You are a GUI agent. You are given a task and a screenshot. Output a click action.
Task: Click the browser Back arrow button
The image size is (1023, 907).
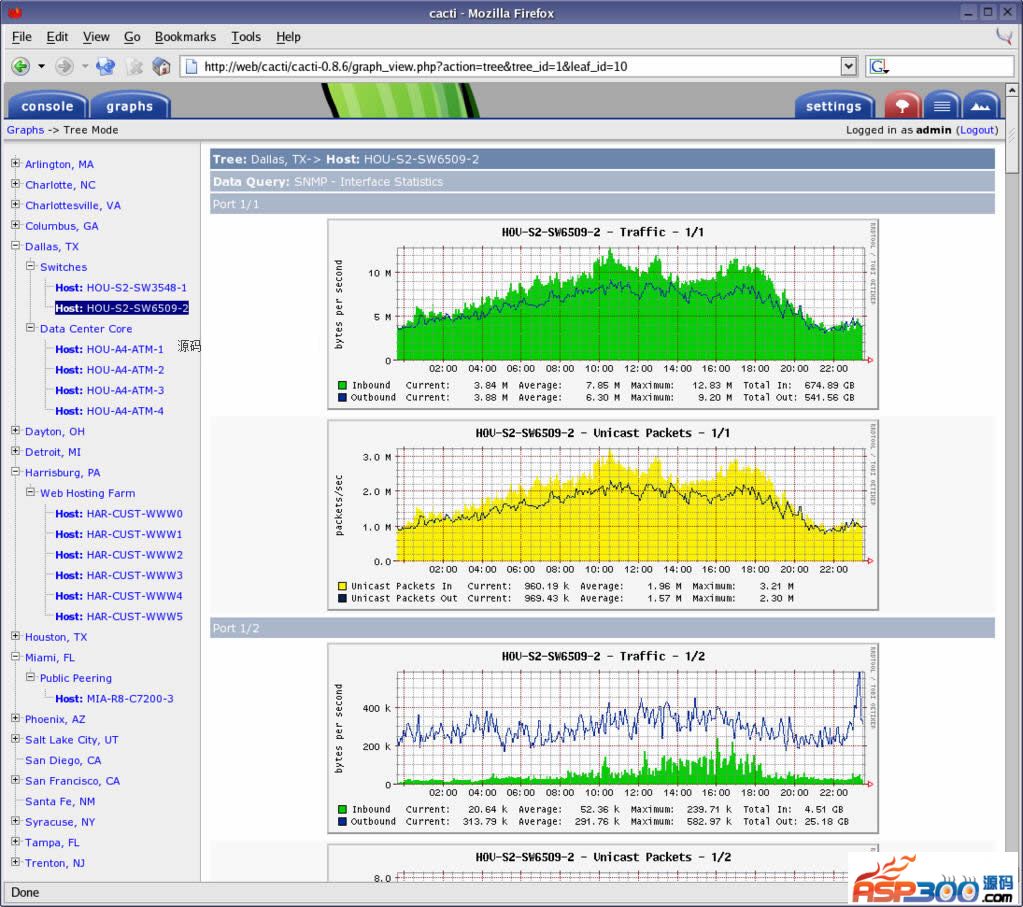pyautogui.click(x=20, y=67)
